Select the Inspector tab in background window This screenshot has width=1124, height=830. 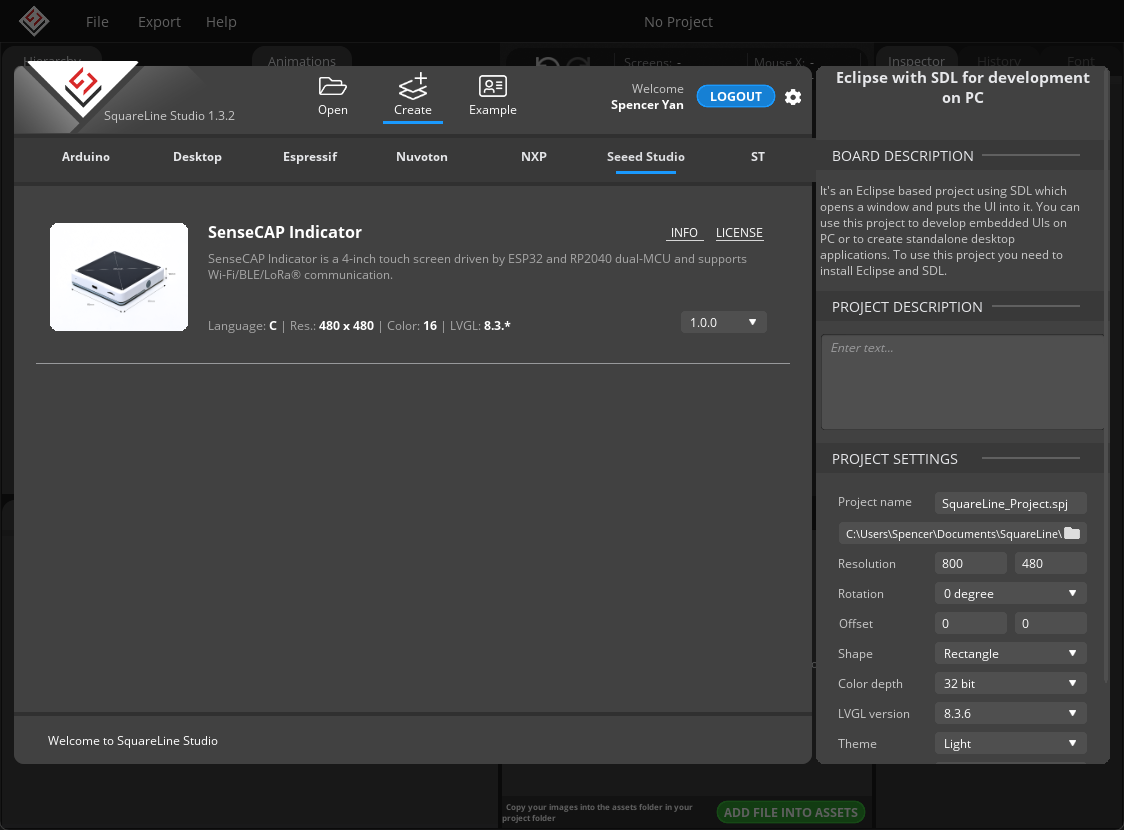(916, 61)
